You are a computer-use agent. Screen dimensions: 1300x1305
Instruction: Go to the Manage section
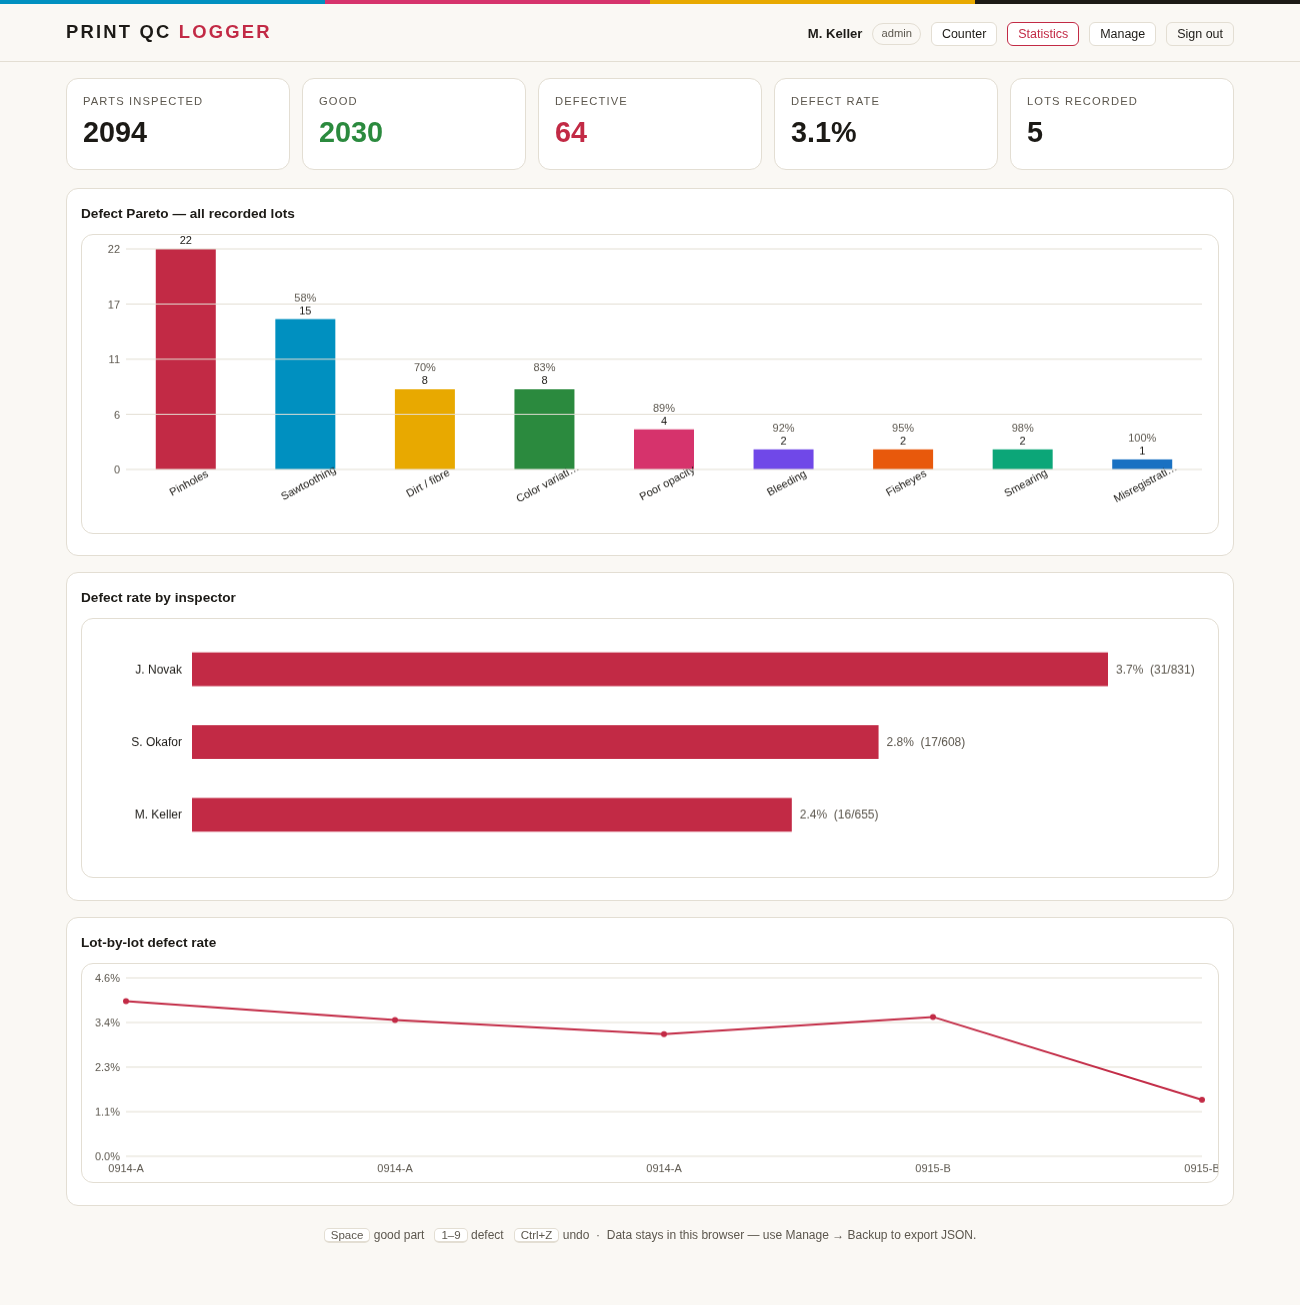coord(1122,34)
